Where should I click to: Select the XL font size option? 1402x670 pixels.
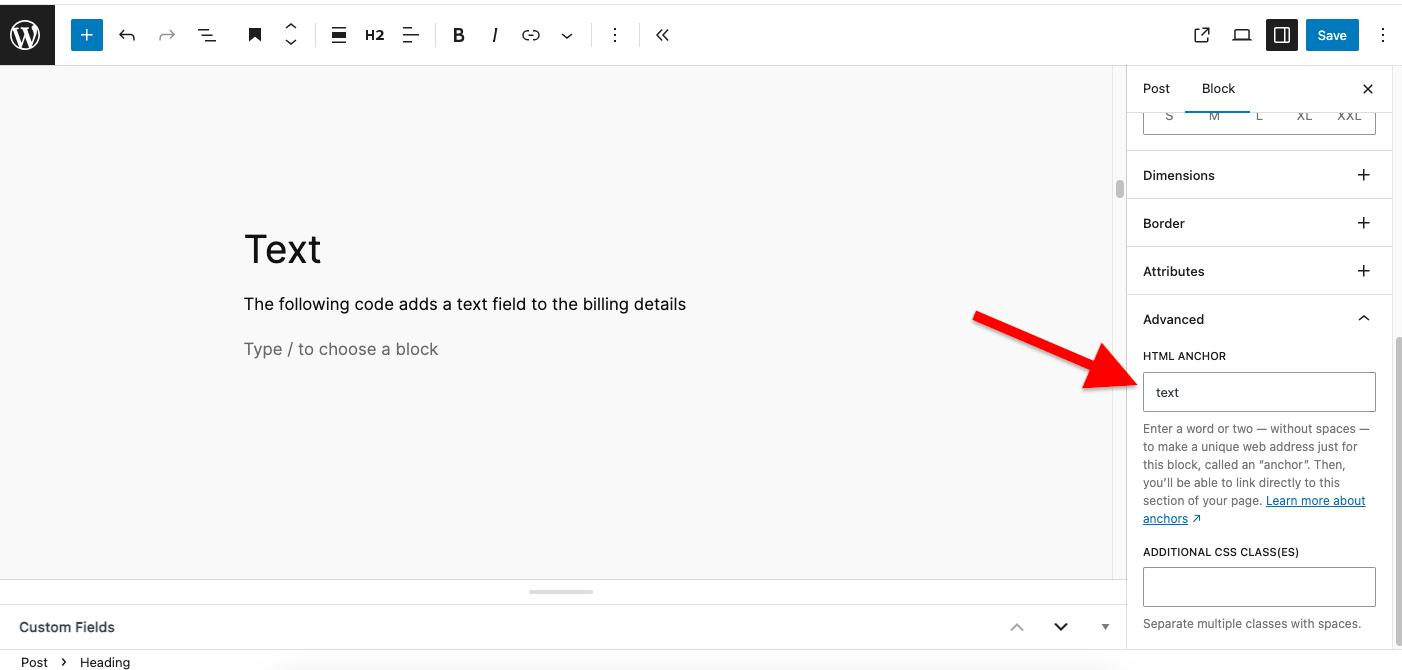point(1304,117)
